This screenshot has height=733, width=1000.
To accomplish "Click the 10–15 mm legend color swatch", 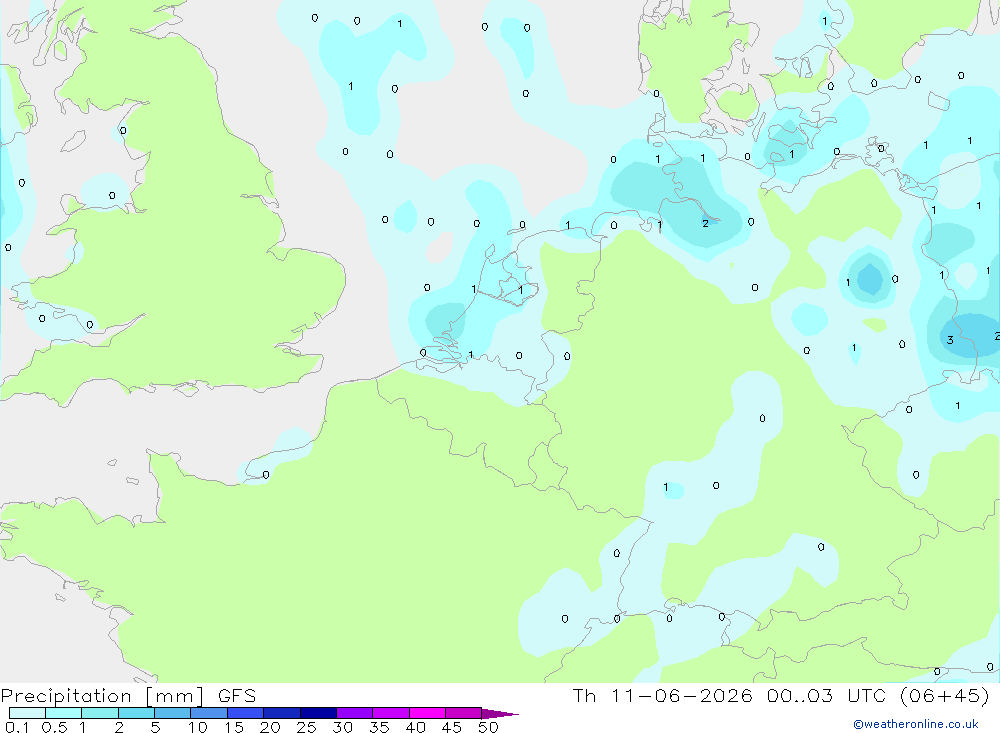I will click(x=209, y=713).
